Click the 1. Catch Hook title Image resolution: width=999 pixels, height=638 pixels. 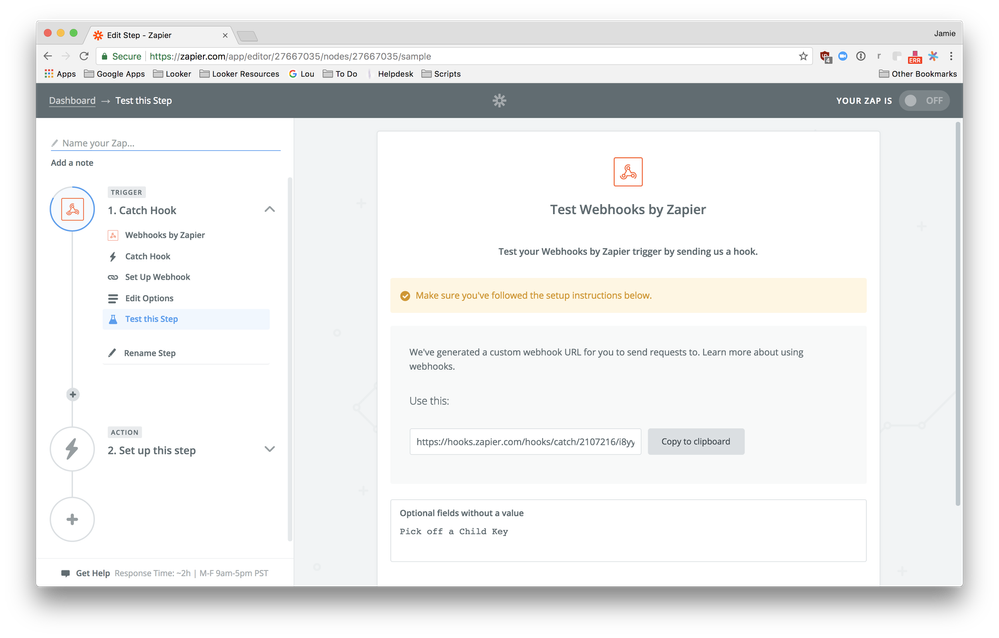(142, 210)
